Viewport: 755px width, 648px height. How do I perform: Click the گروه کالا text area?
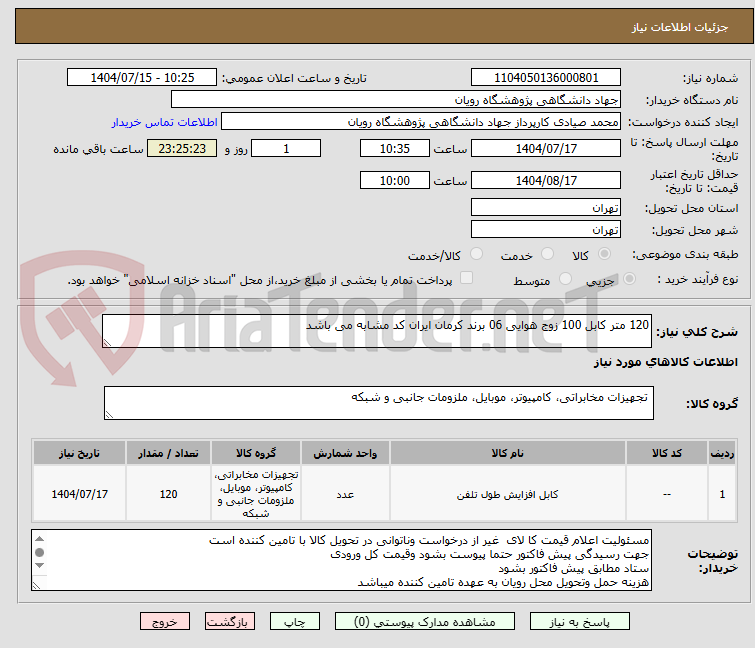pyautogui.click(x=378, y=403)
